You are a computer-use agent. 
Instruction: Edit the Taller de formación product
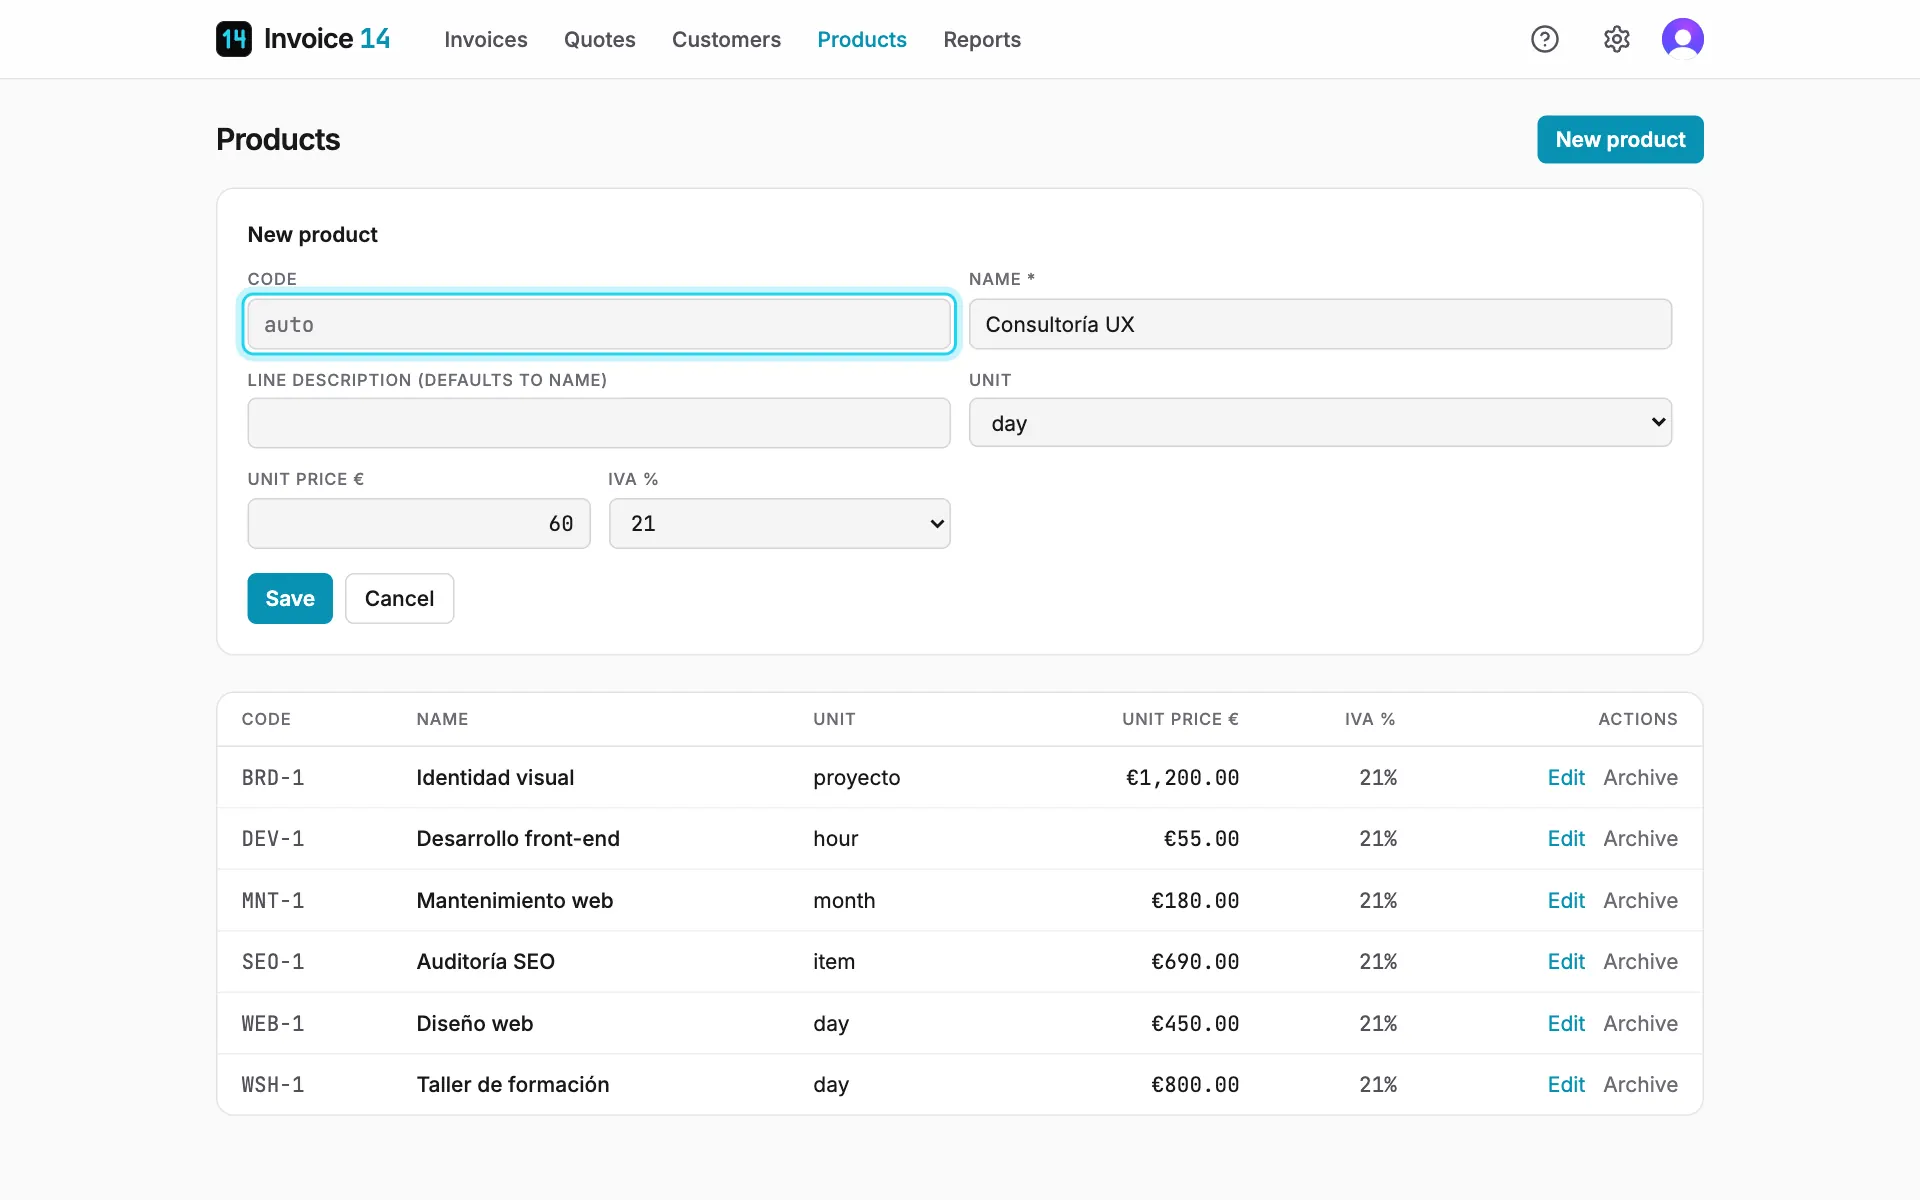(1566, 1084)
